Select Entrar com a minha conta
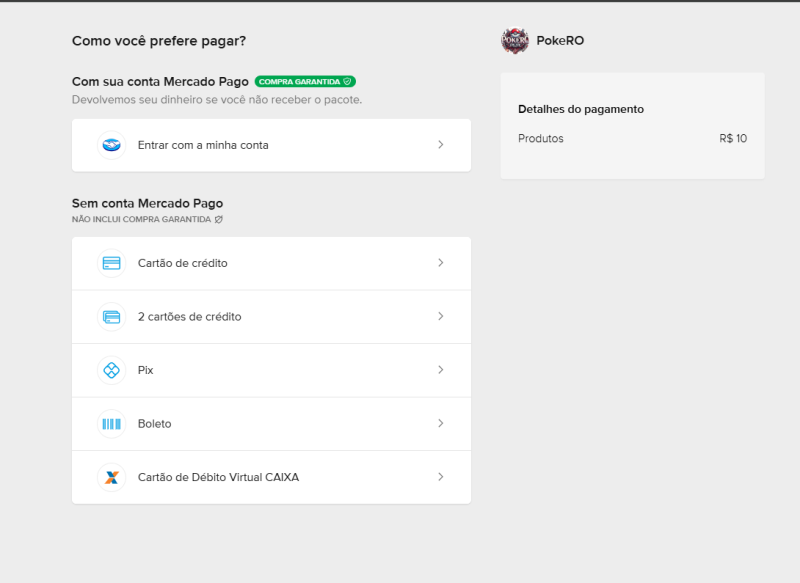This screenshot has width=800, height=583. click(203, 145)
